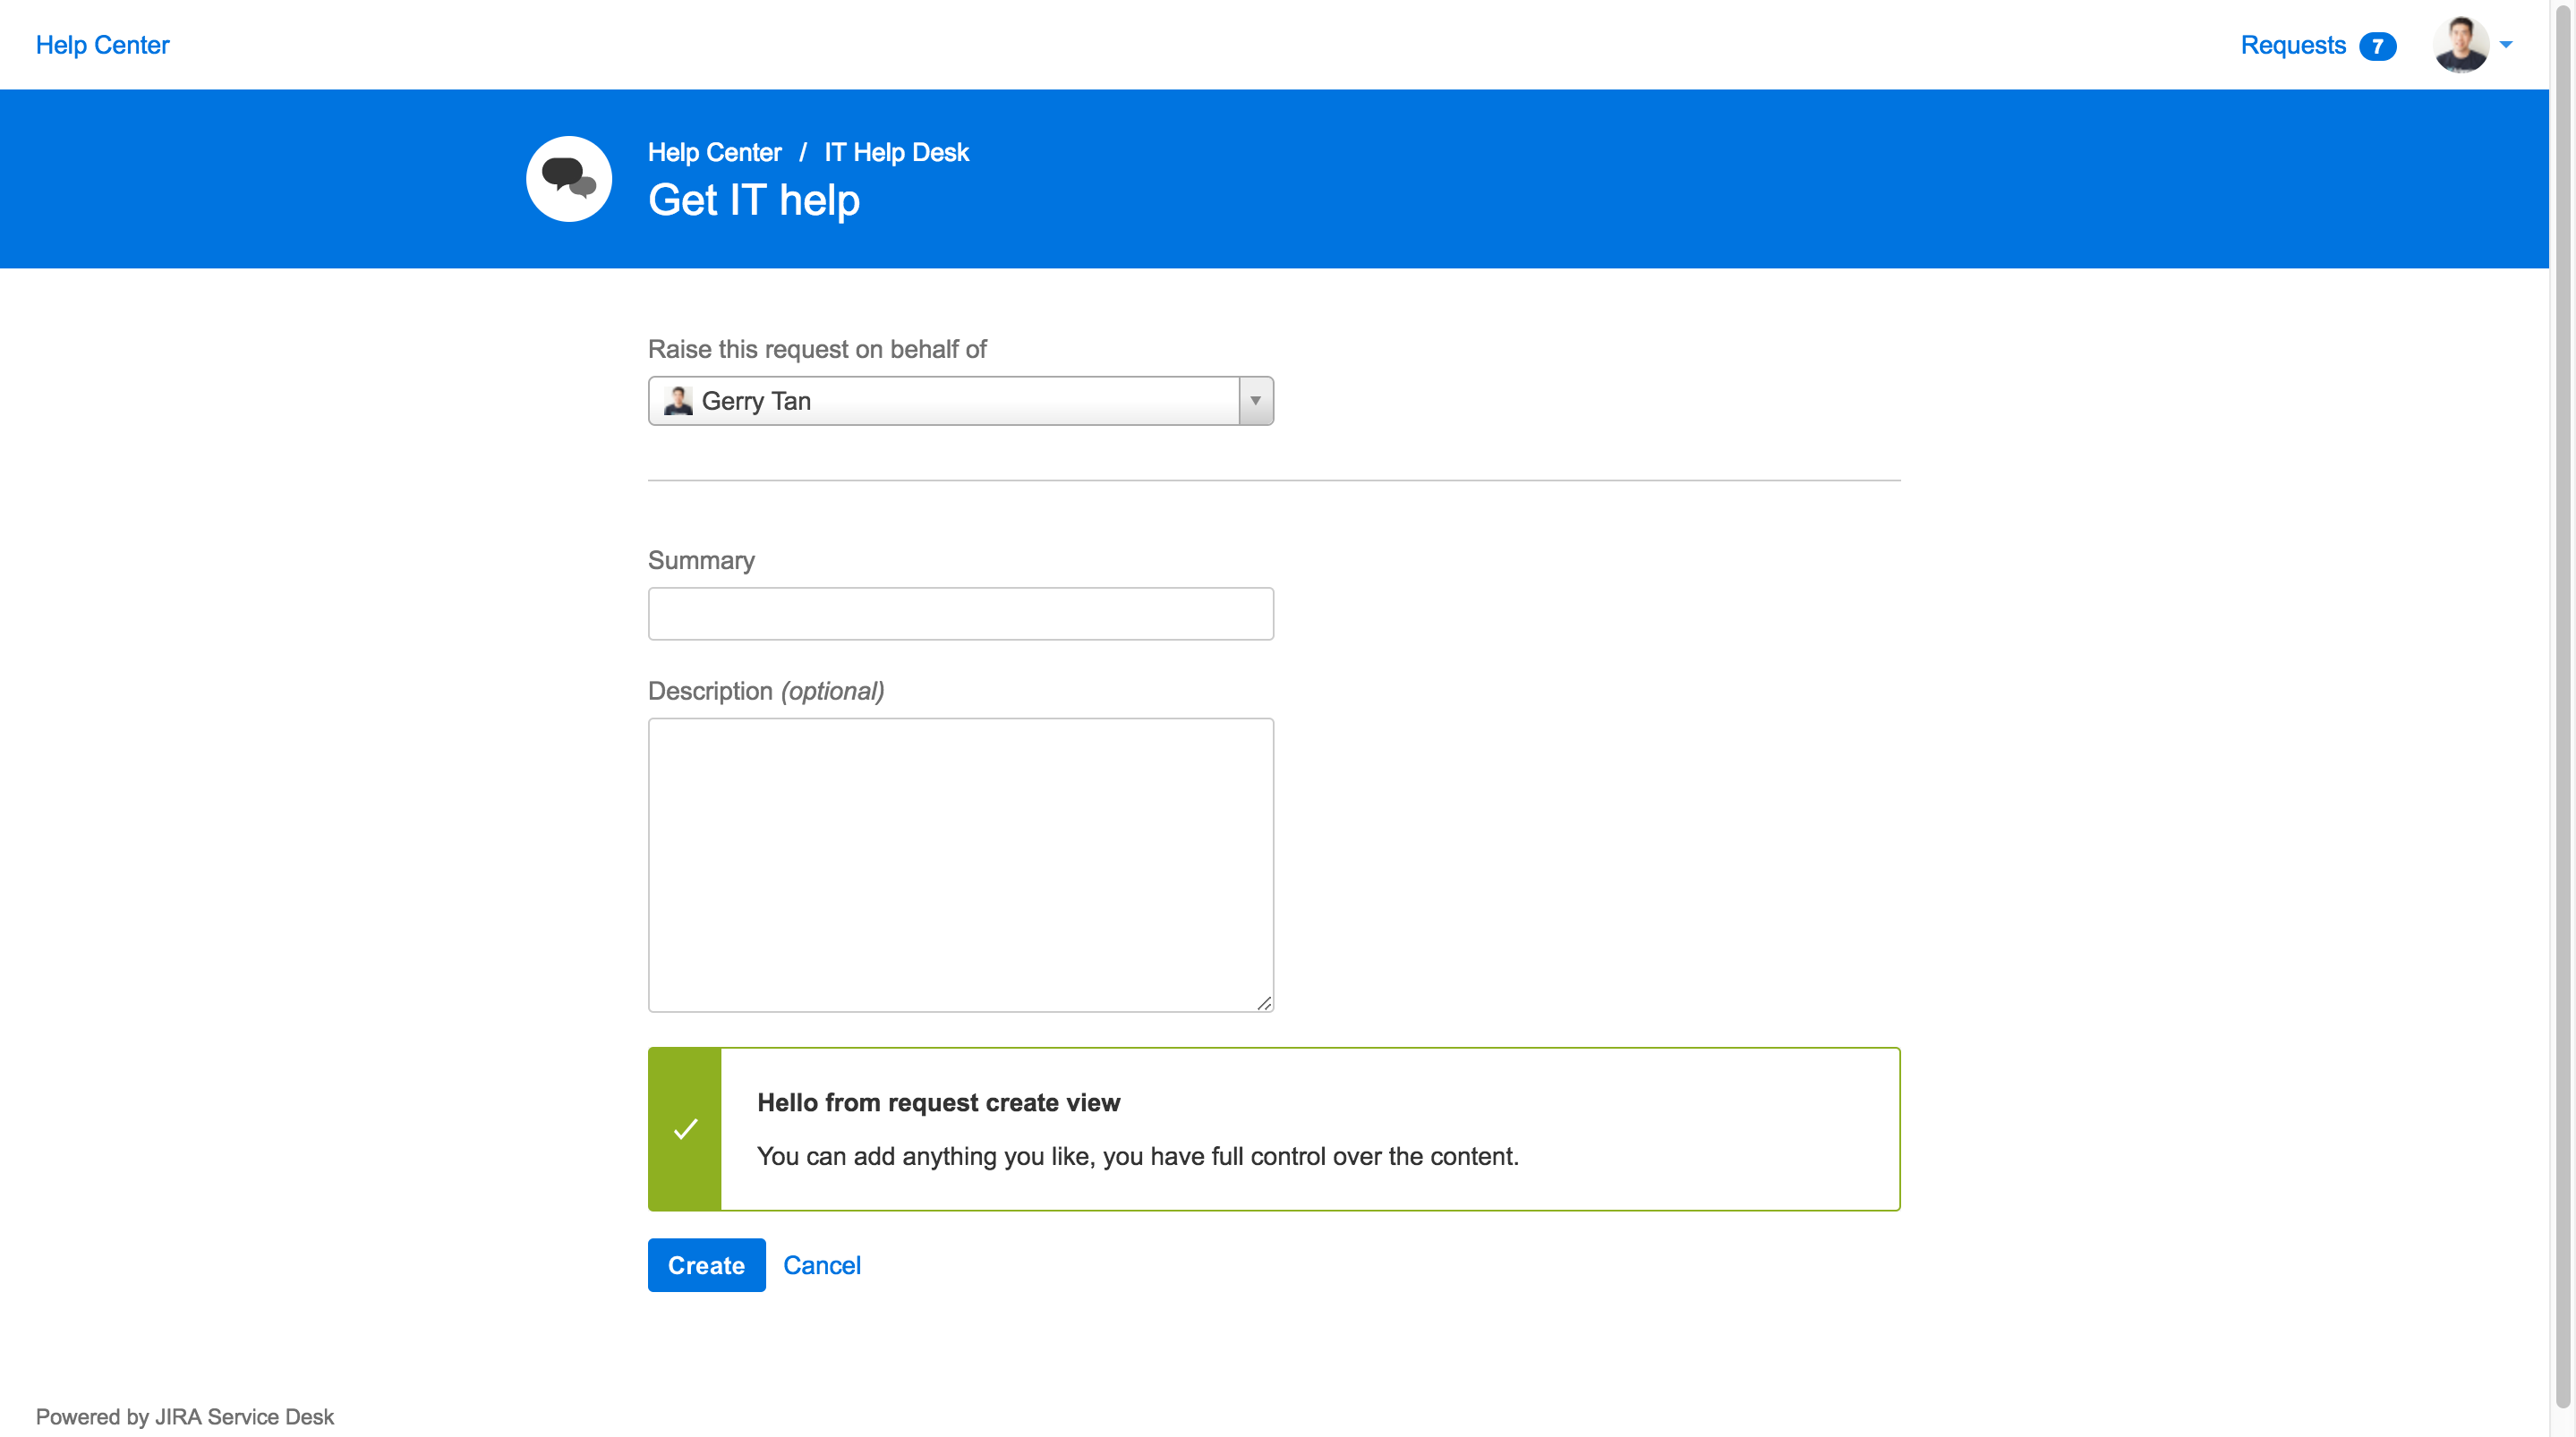This screenshot has width=2576, height=1437.
Task: Click the Cancel link
Action: (821, 1265)
